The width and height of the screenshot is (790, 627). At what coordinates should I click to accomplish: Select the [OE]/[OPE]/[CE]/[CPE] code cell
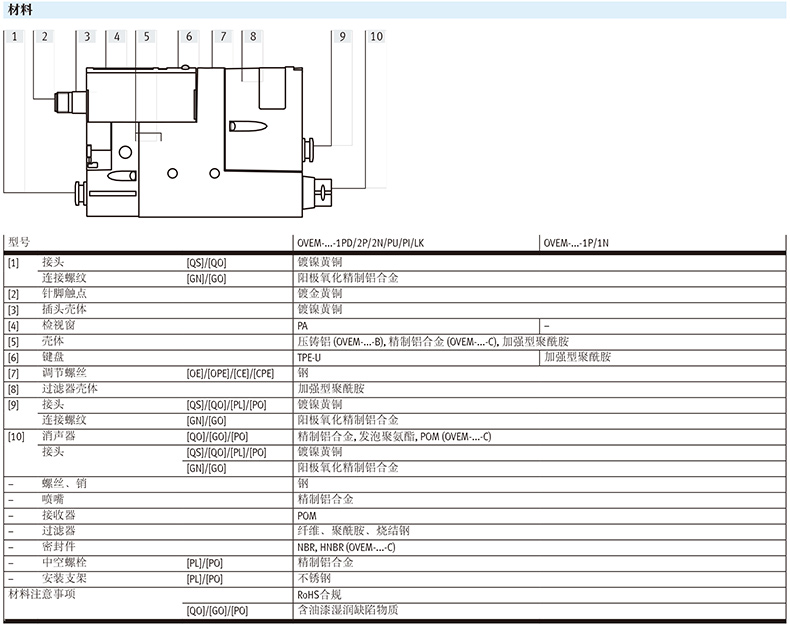(229, 372)
